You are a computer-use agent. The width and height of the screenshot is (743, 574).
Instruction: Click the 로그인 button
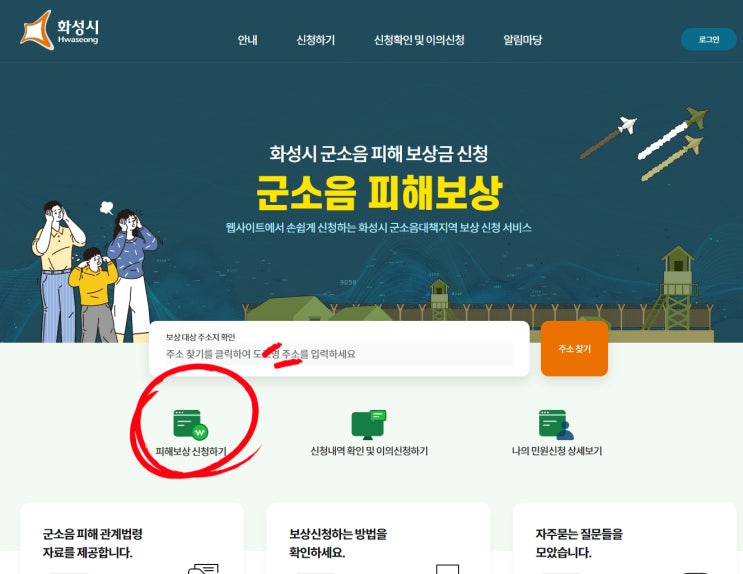point(709,39)
